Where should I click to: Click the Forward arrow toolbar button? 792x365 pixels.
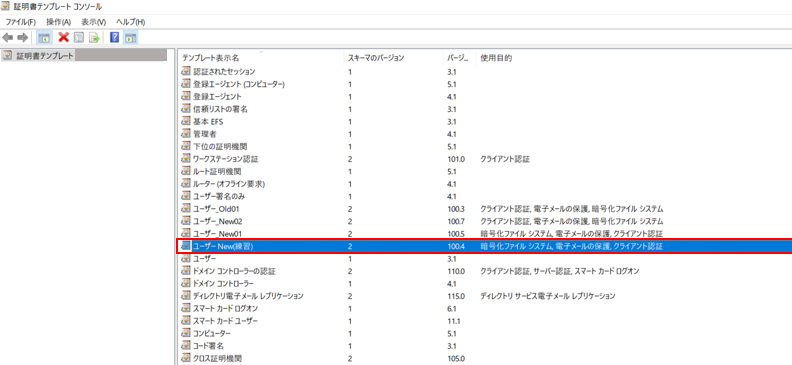tap(23, 37)
